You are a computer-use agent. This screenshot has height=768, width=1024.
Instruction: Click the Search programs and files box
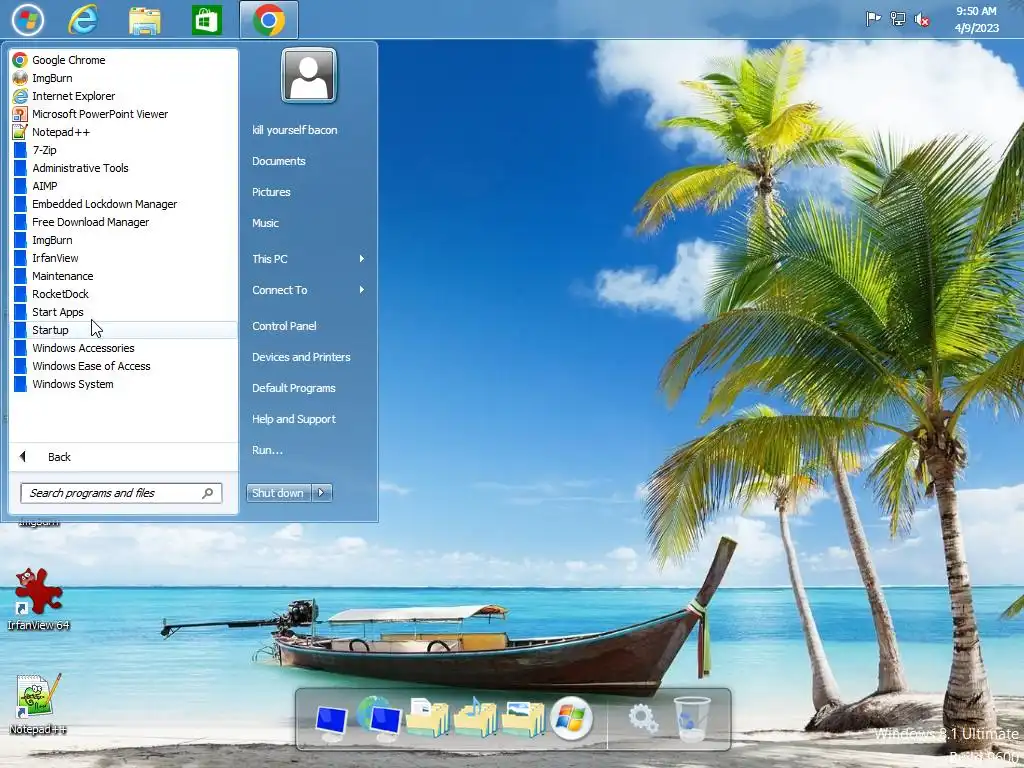121,493
